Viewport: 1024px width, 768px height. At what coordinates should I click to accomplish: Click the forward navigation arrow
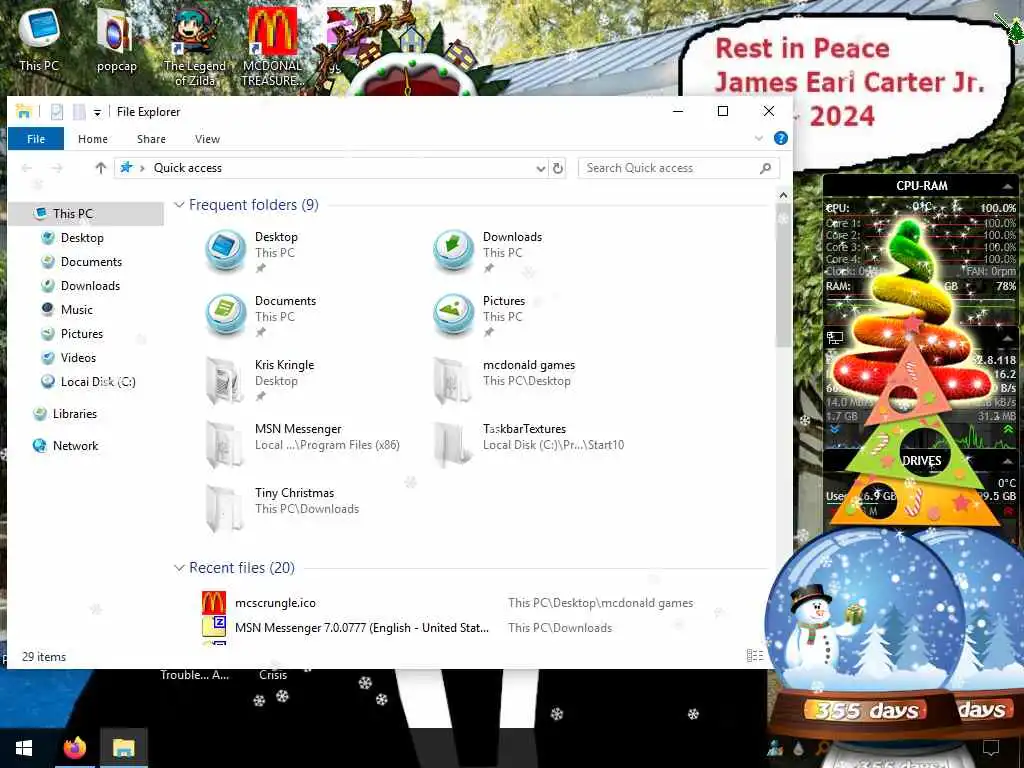(57, 168)
